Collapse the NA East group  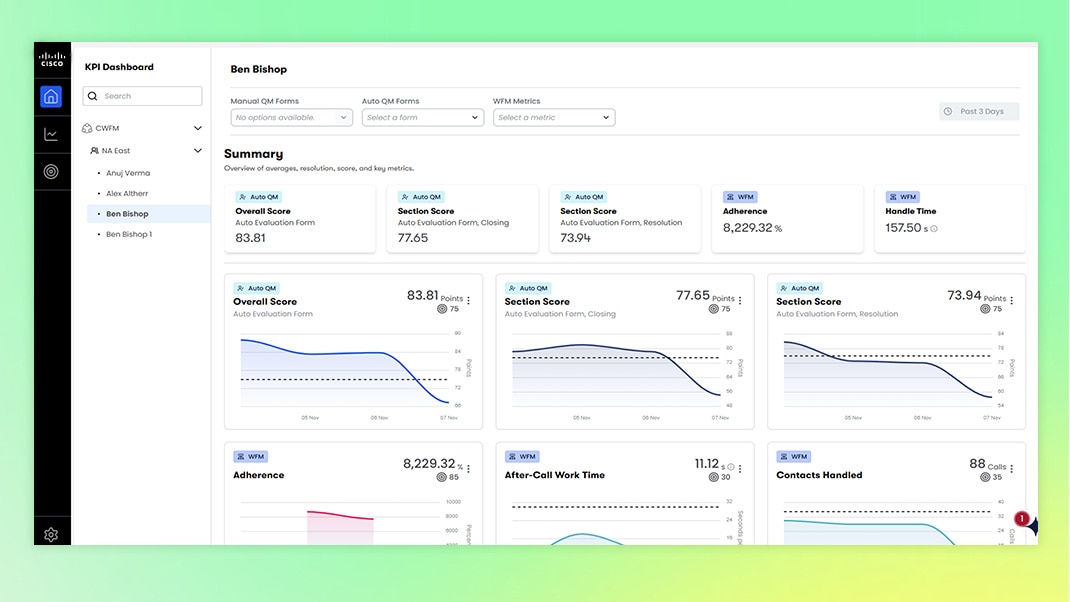198,151
